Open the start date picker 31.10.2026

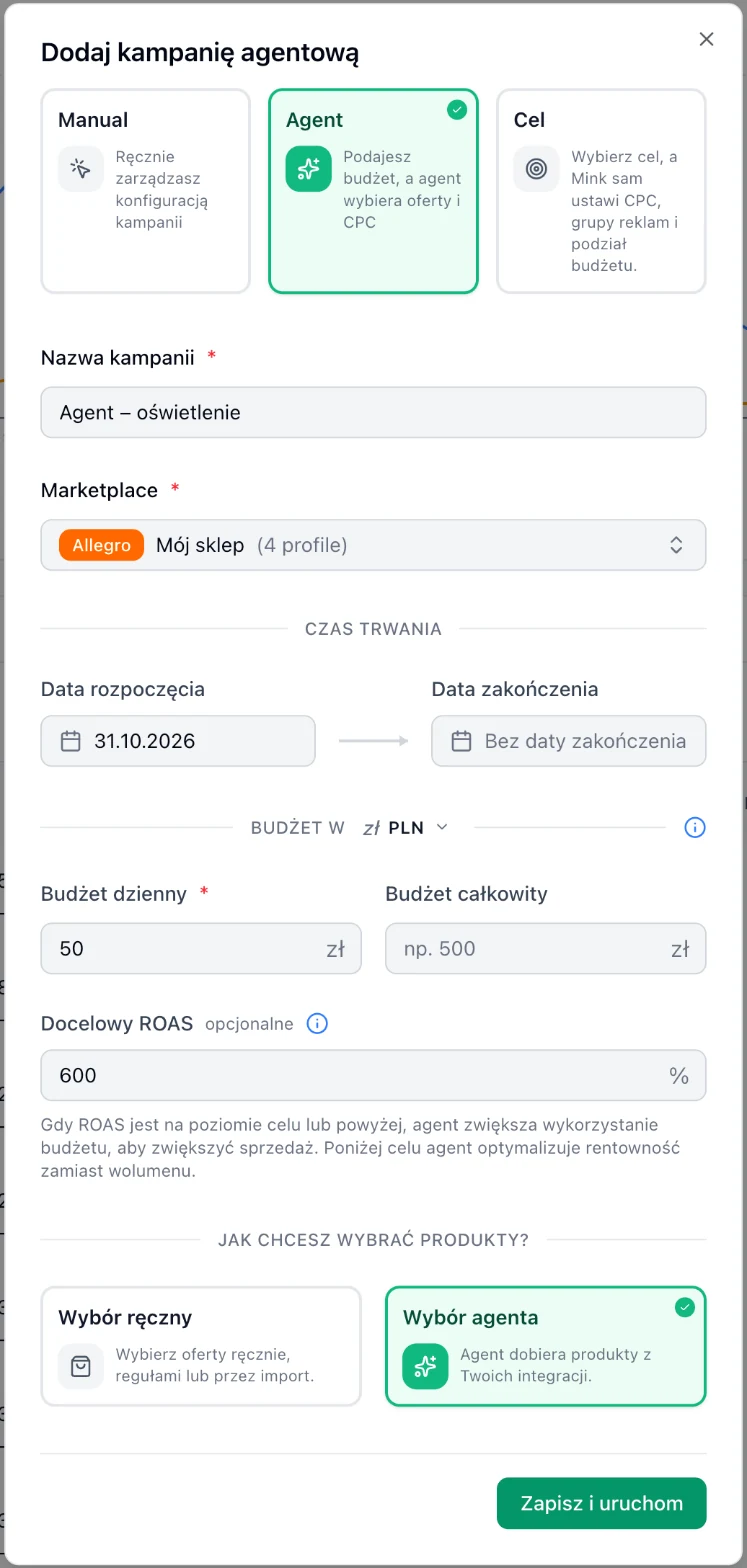(178, 741)
